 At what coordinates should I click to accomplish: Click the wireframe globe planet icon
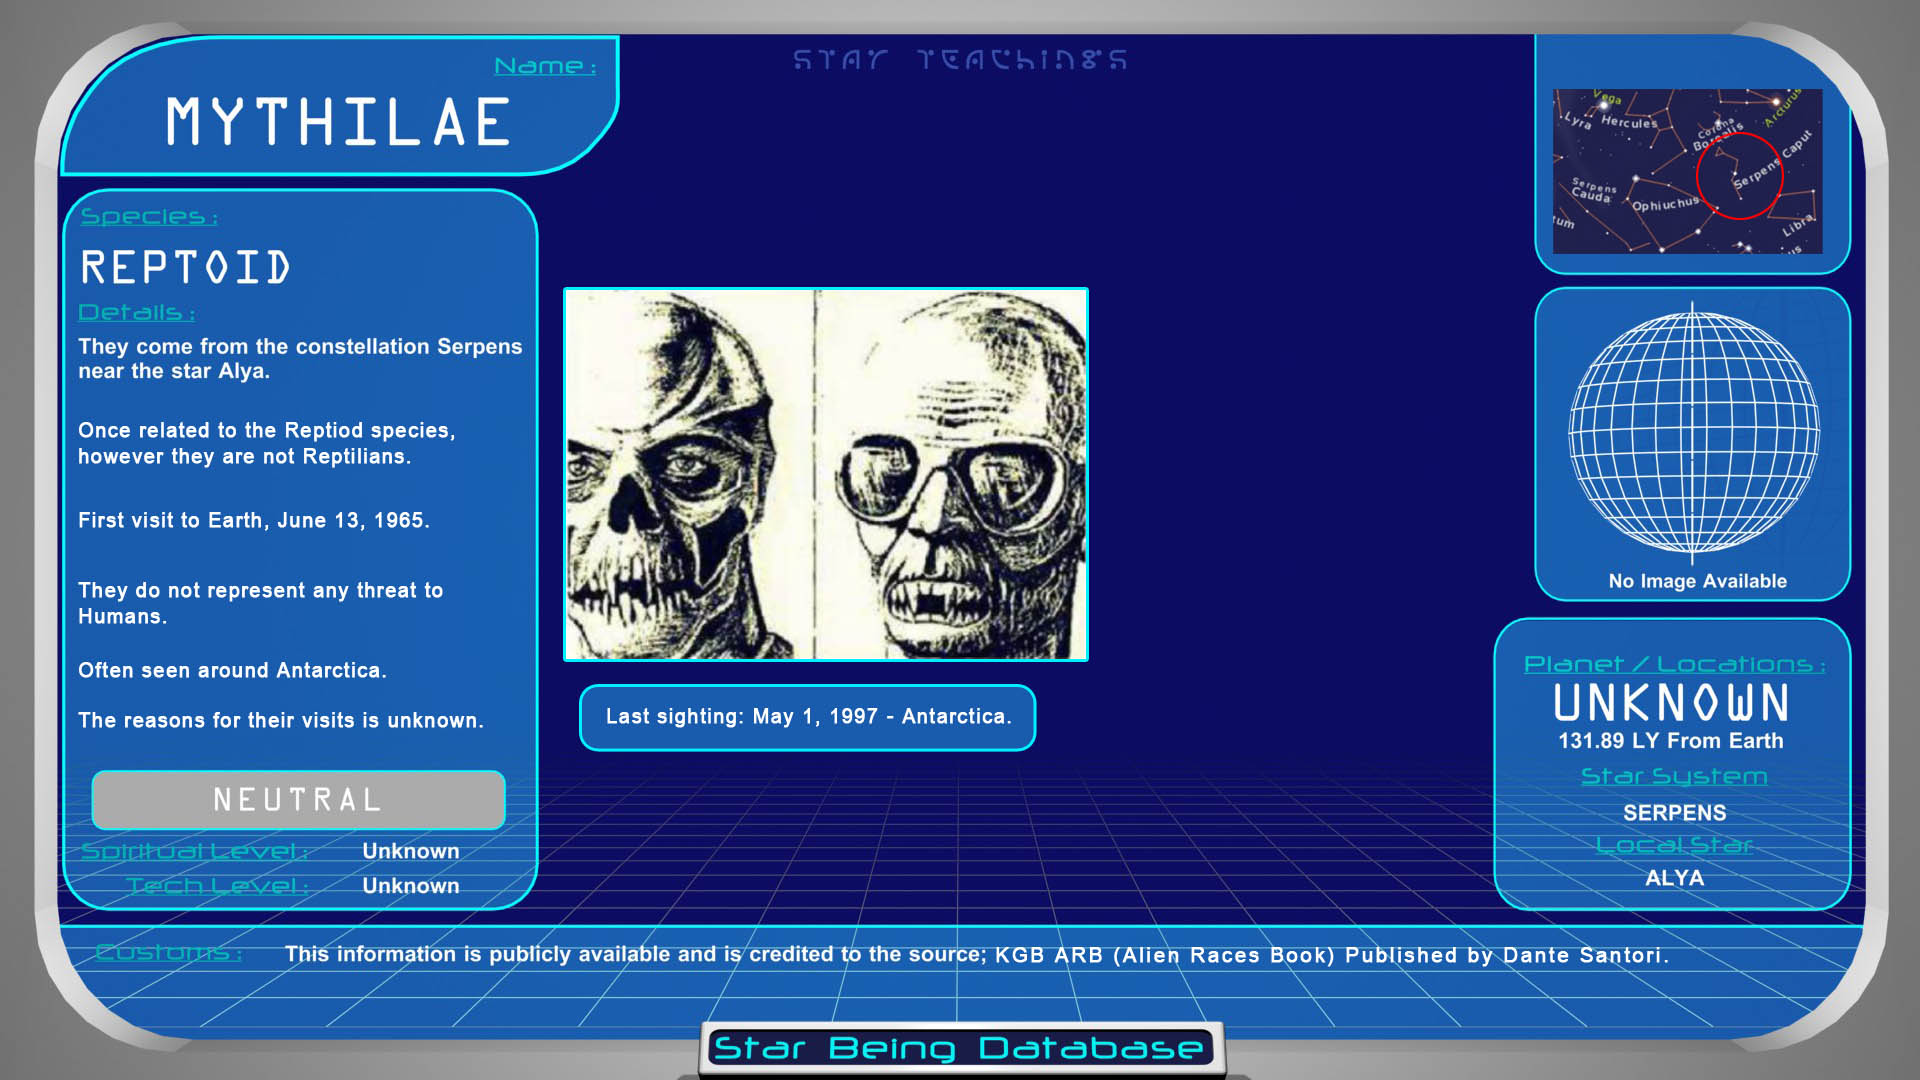[x=1693, y=432]
